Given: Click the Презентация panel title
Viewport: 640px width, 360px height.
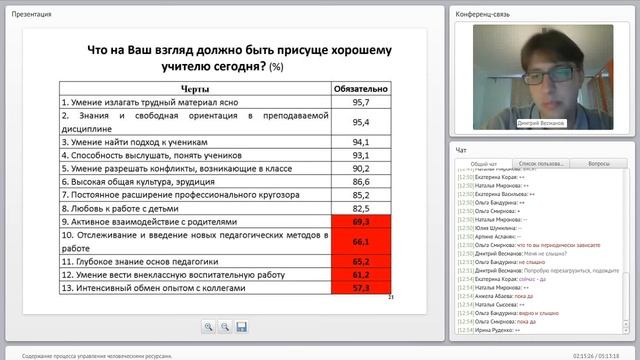Looking at the screenshot, I should pyautogui.click(x=31, y=14).
